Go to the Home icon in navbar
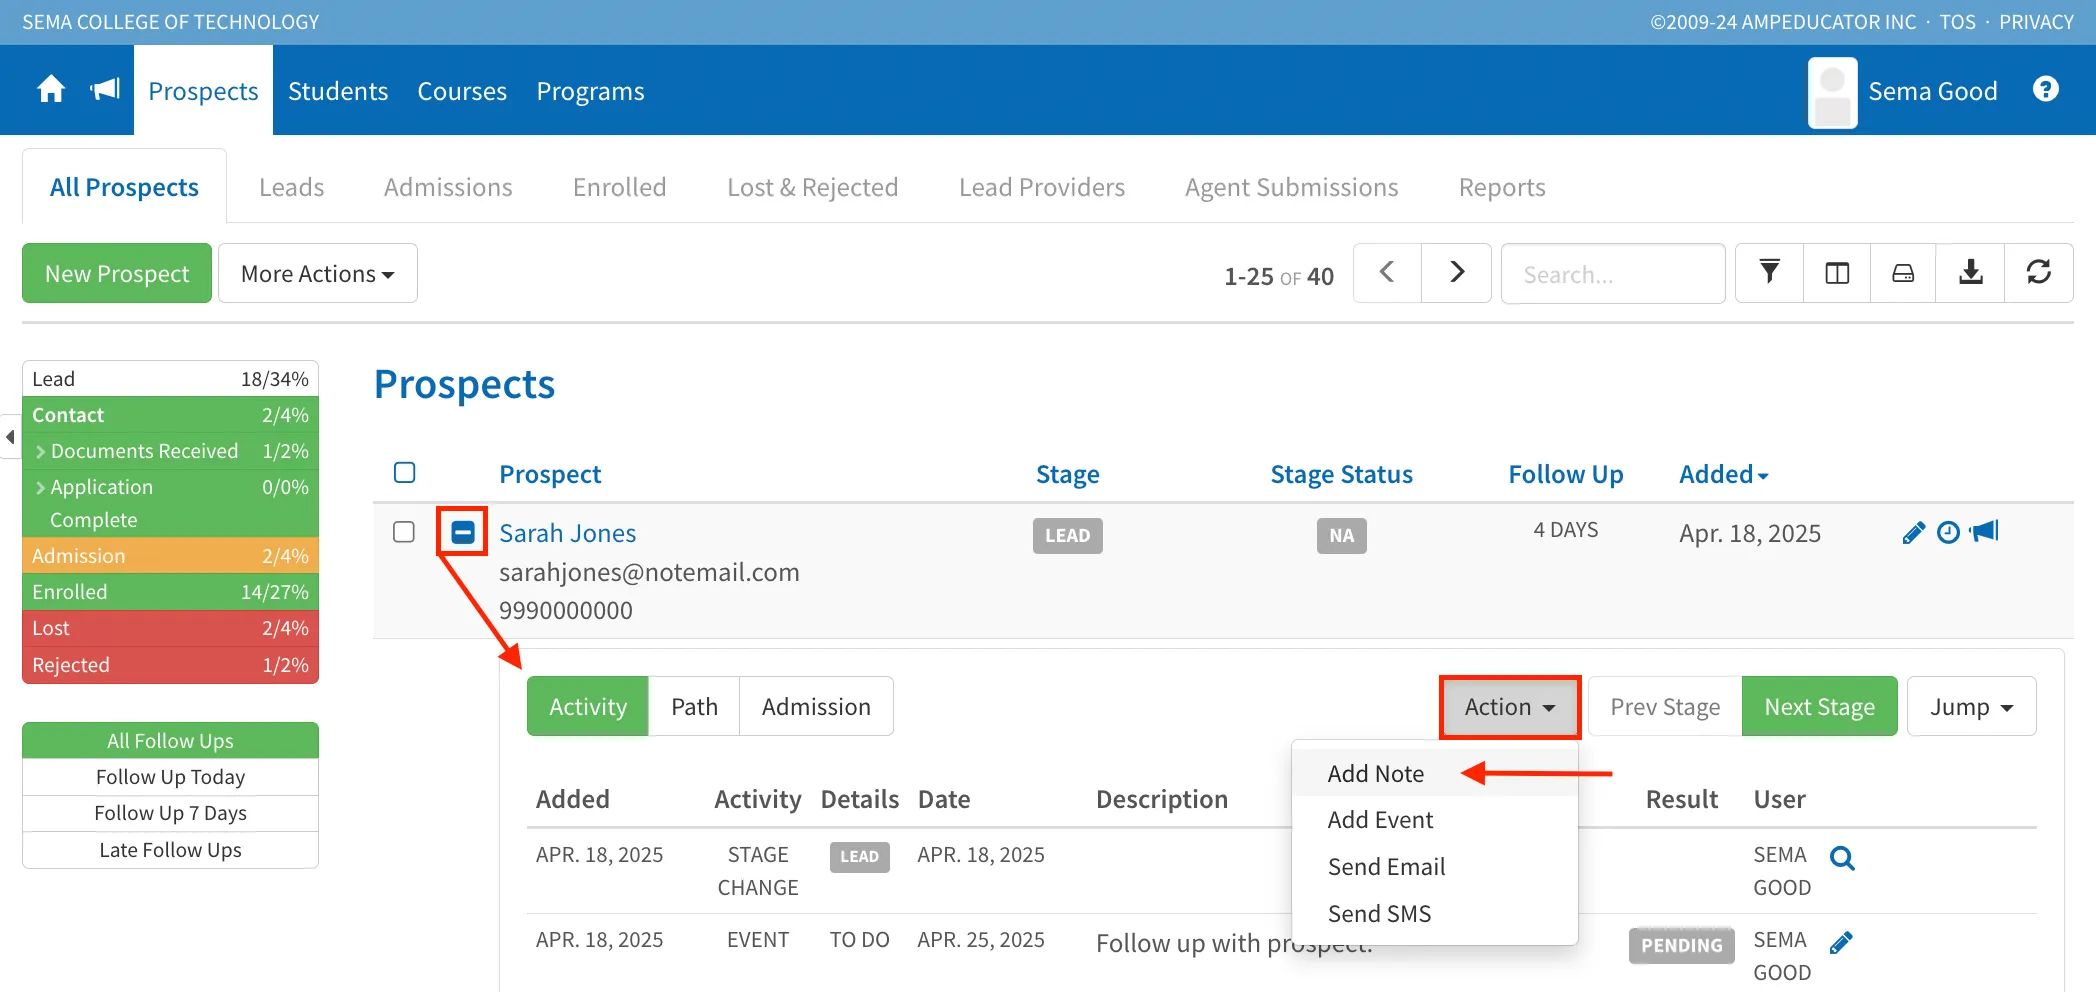 click(51, 90)
